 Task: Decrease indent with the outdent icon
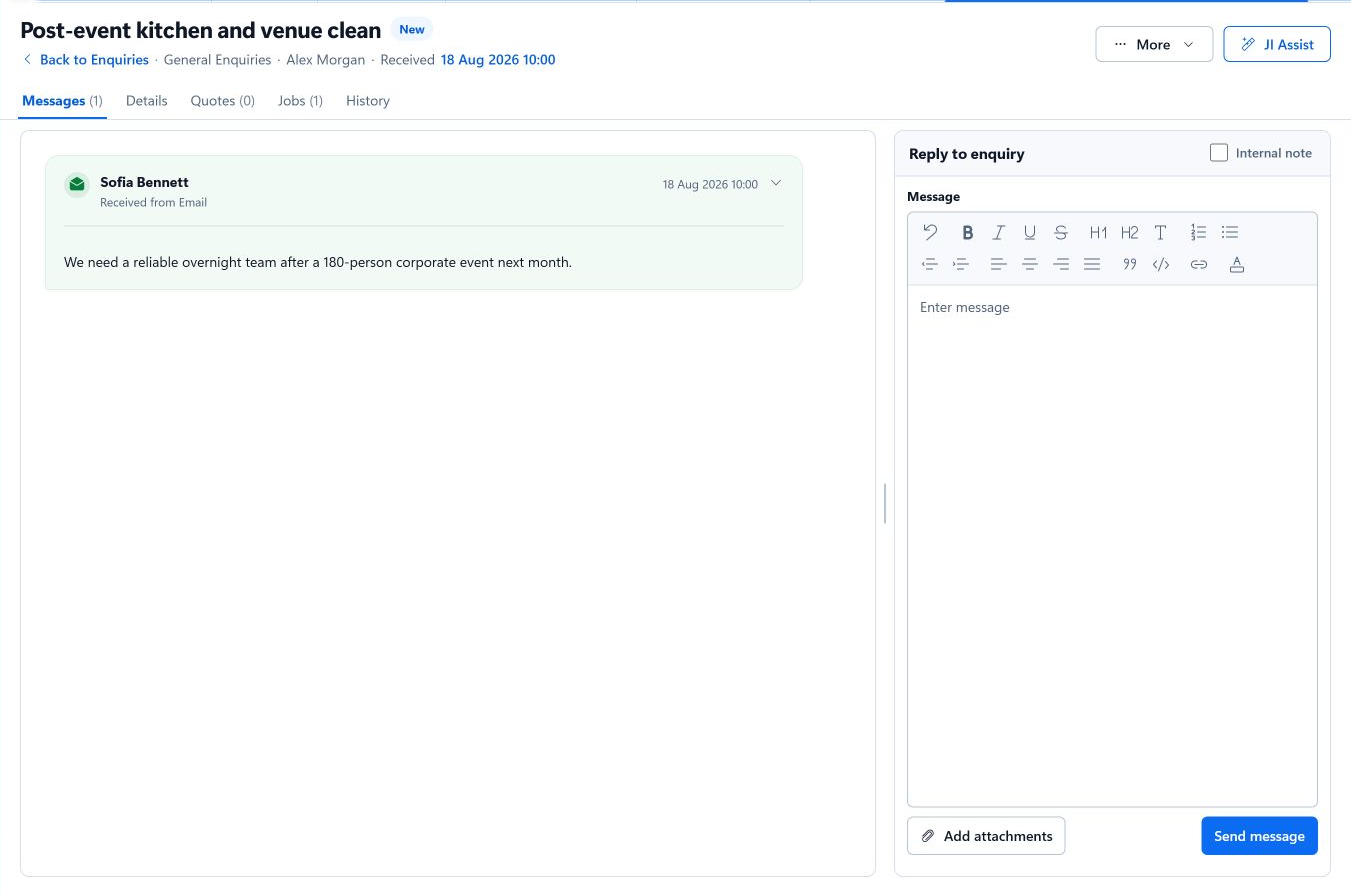930,264
